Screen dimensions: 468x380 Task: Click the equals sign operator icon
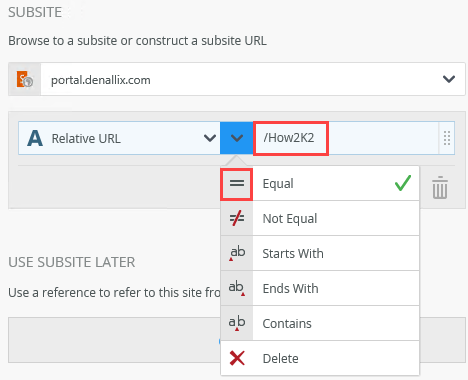coord(237,184)
